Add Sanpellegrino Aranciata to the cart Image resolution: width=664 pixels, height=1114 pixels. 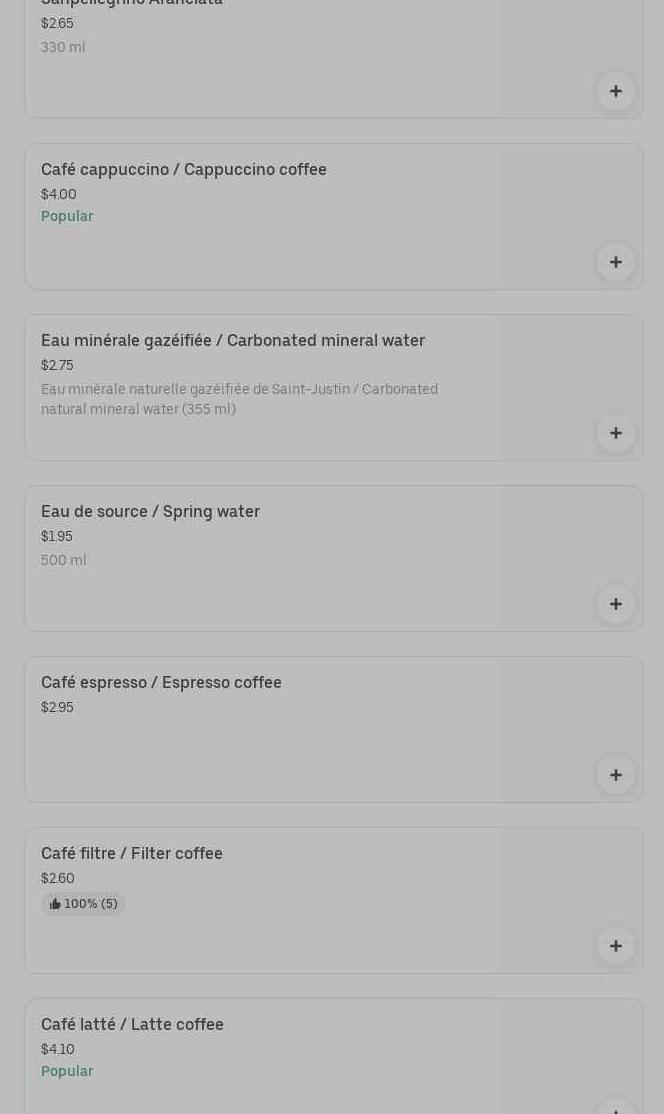point(615,91)
